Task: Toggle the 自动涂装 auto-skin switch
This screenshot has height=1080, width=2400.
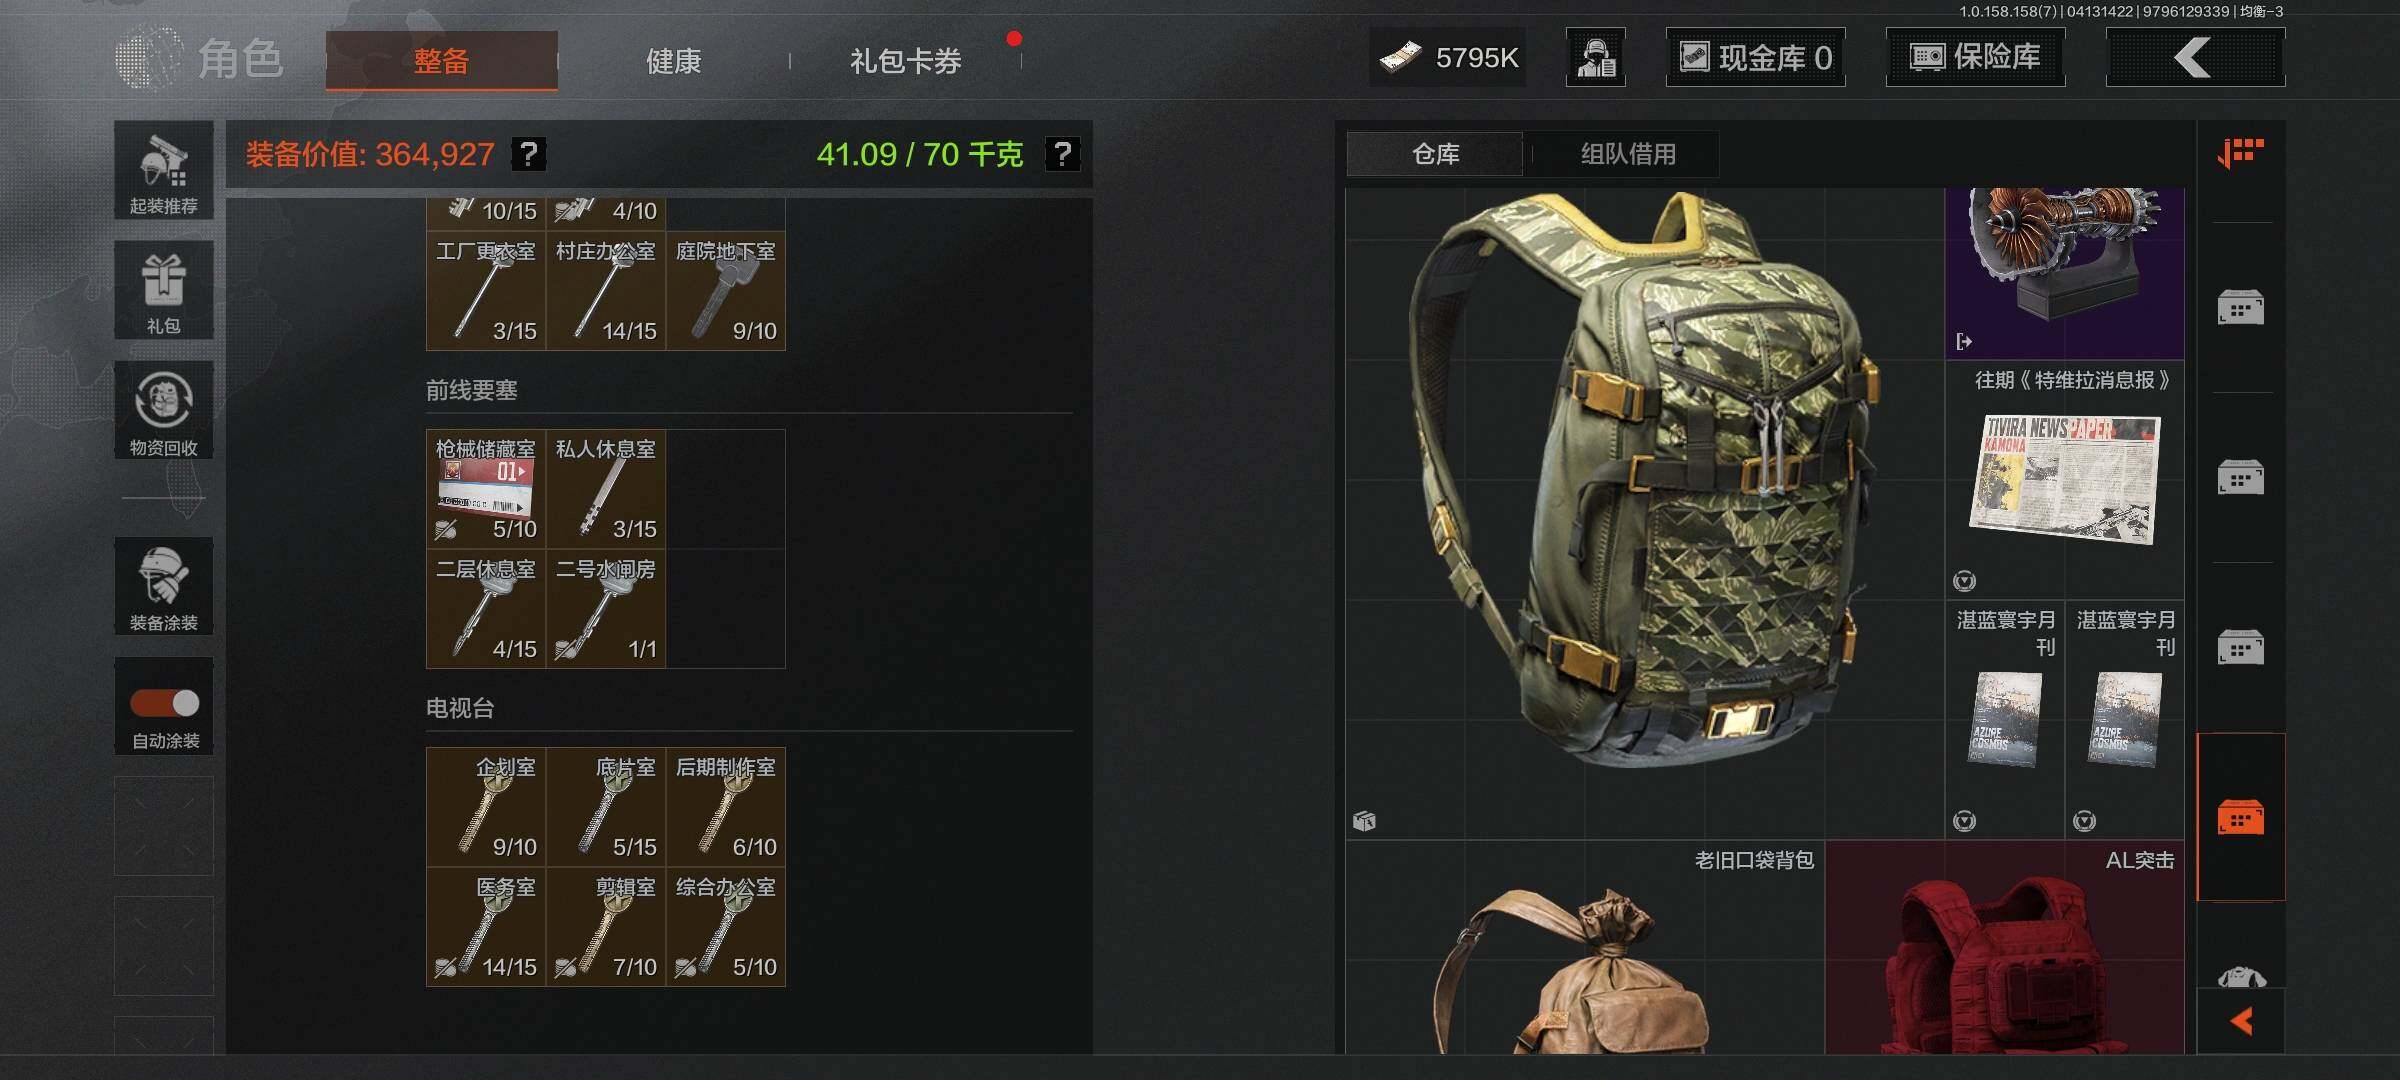Action: pos(165,703)
